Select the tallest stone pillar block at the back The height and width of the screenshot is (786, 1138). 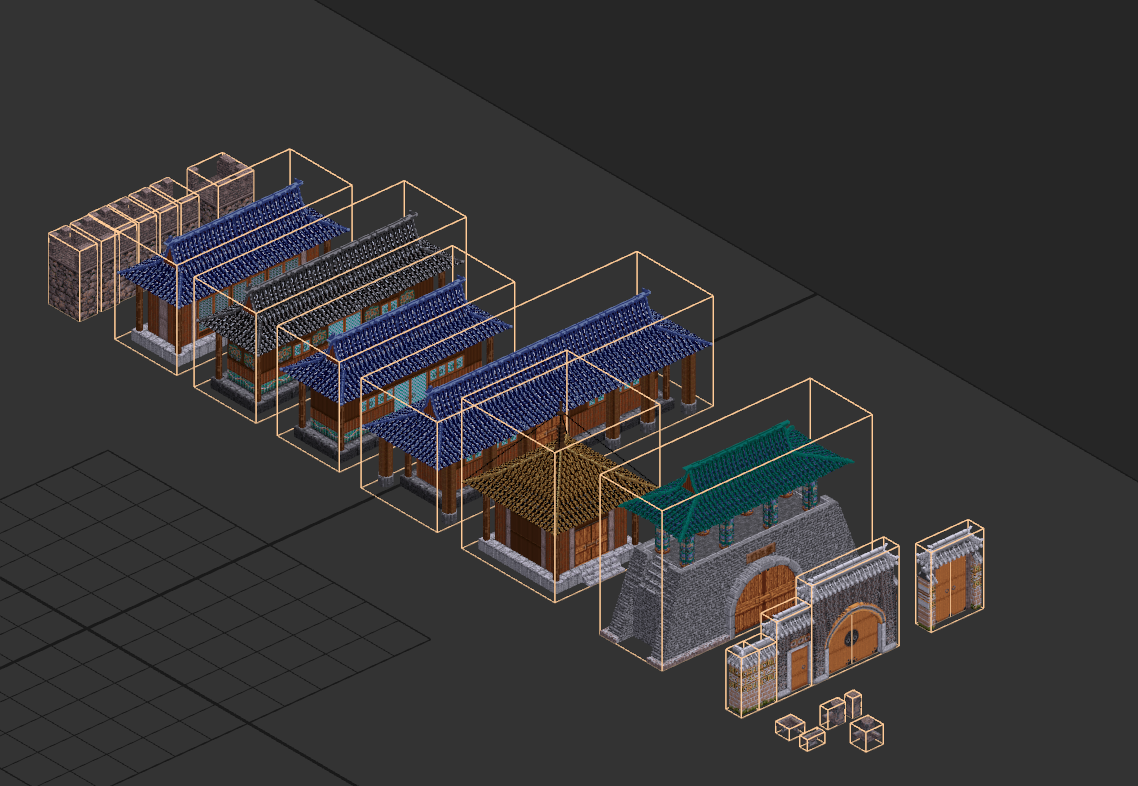coord(221,187)
